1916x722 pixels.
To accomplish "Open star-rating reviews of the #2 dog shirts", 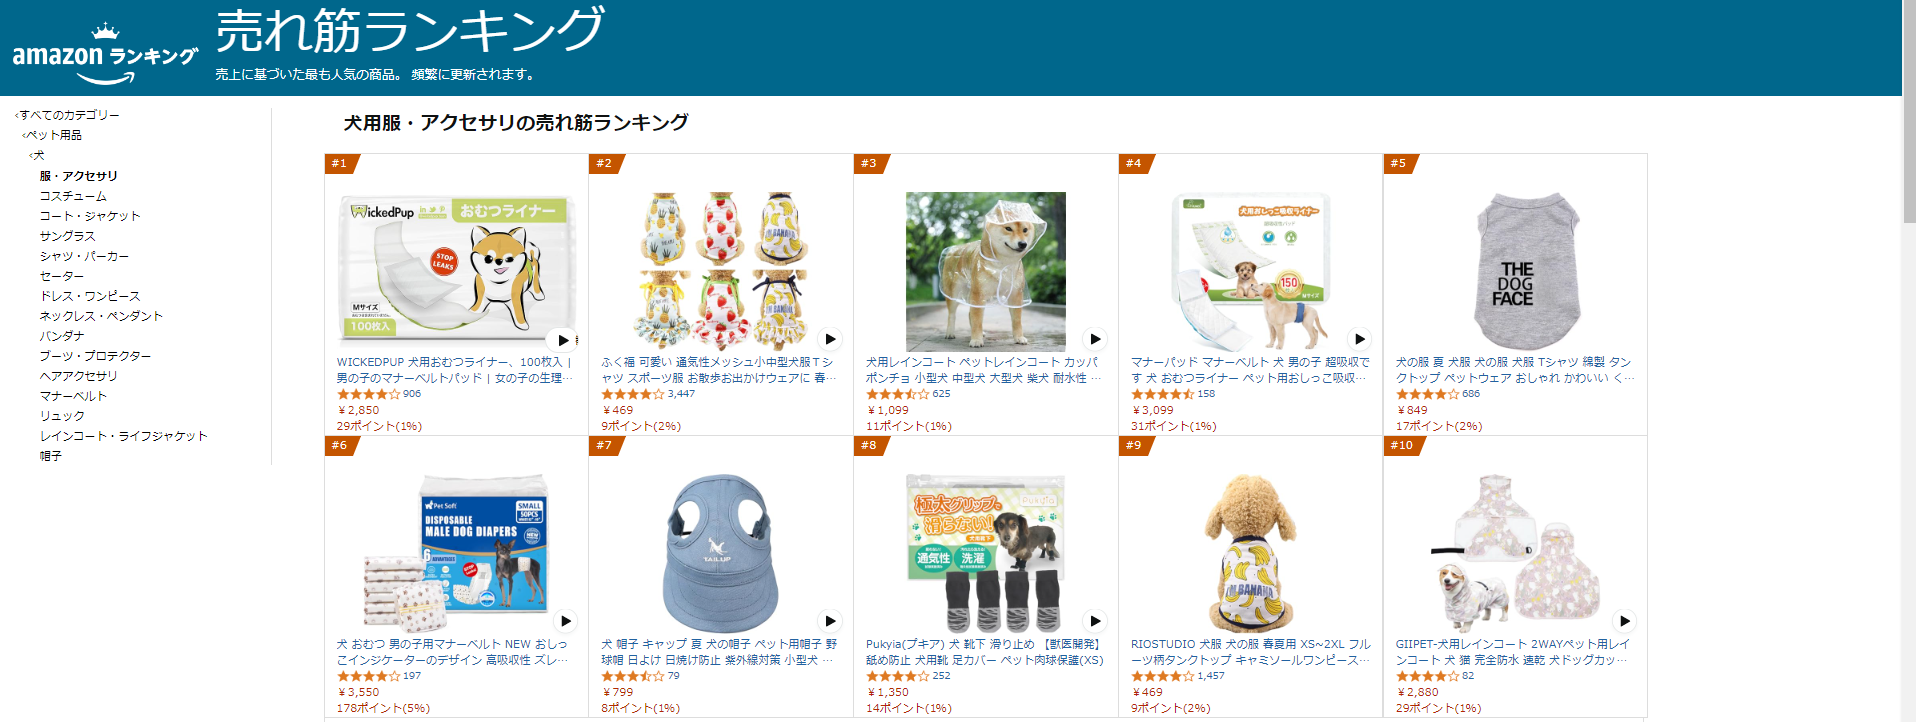I will (x=634, y=394).
